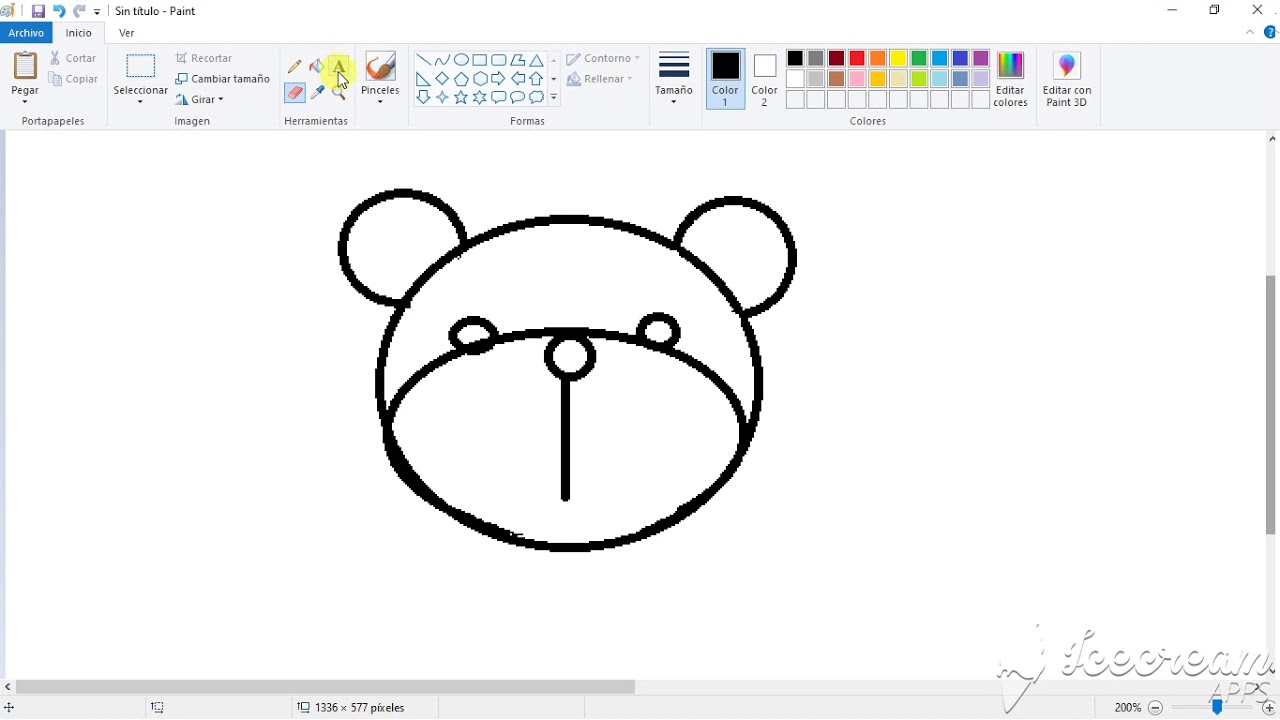Click the zoom out minus button
Viewport: 1280px width, 720px height.
click(1155, 707)
